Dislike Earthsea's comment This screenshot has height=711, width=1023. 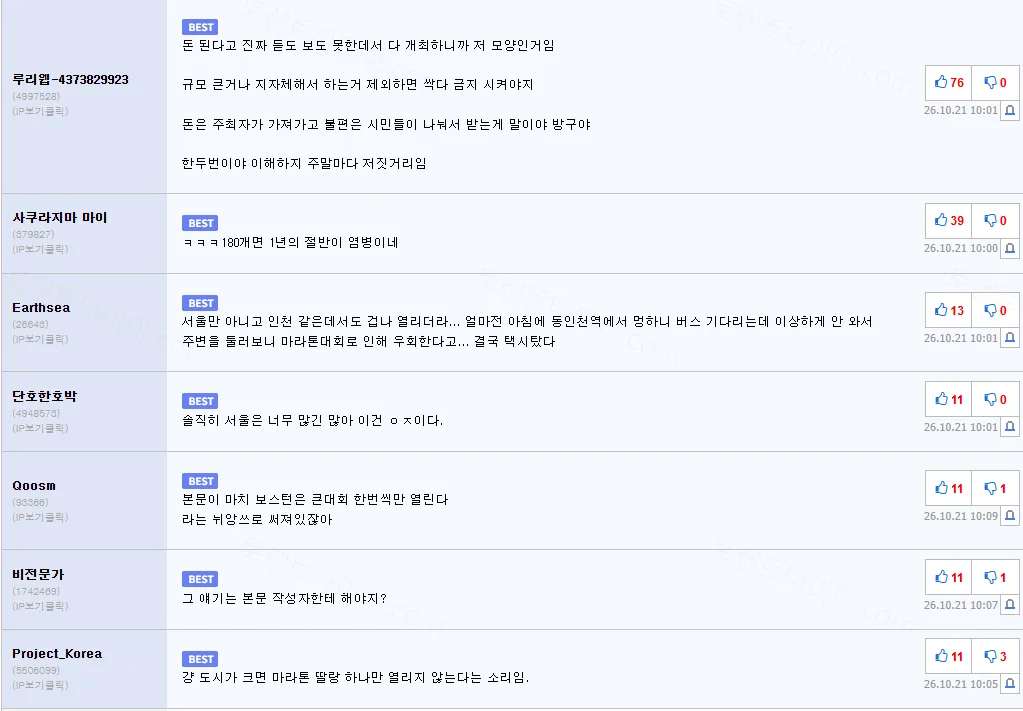(995, 310)
